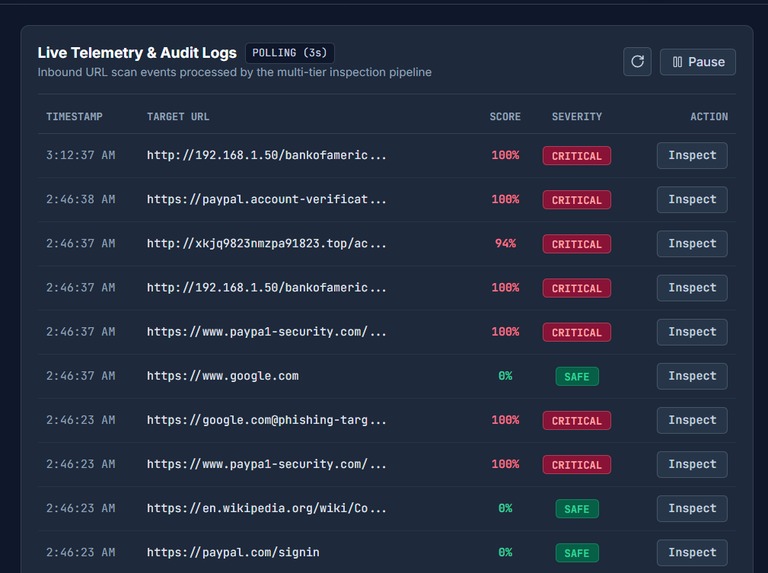Inspect the 2:46:37 AM 192.168.1.50 entry

pyautogui.click(x=692, y=287)
